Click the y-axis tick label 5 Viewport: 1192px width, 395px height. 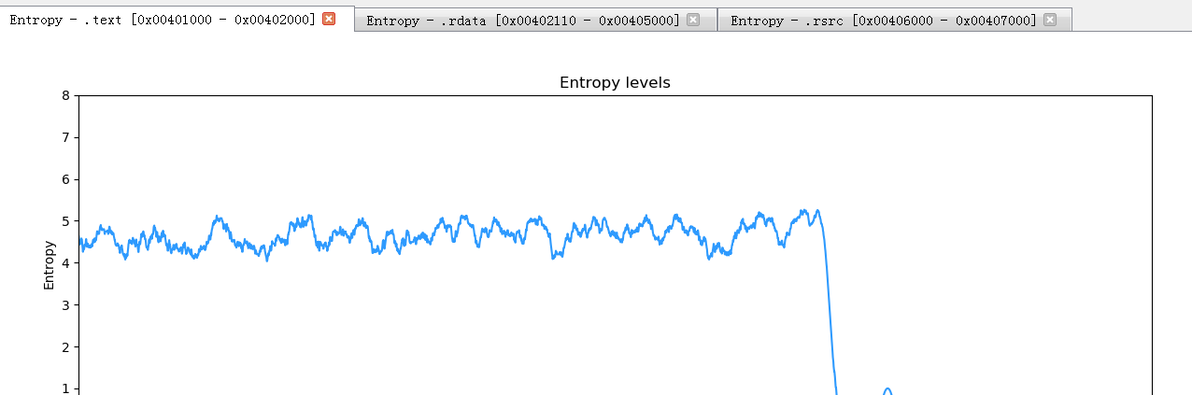point(66,221)
